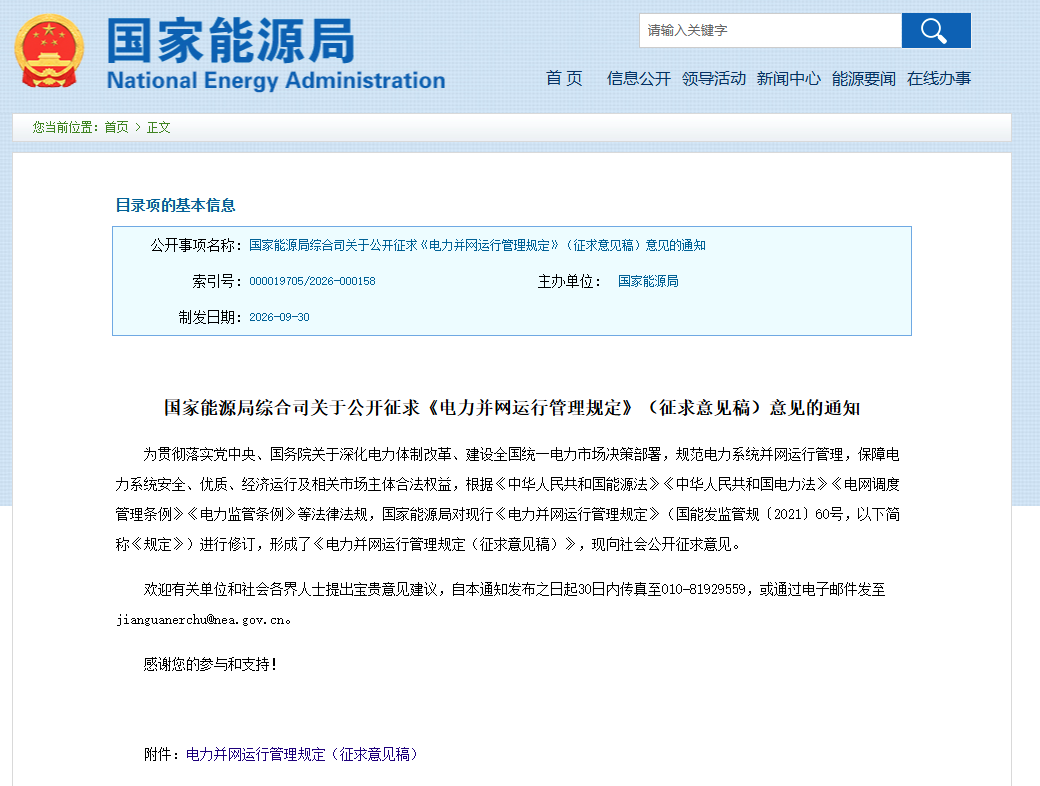Click the 感谢您的参与和支持 line
The height and width of the screenshot is (786, 1040).
[x=210, y=664]
